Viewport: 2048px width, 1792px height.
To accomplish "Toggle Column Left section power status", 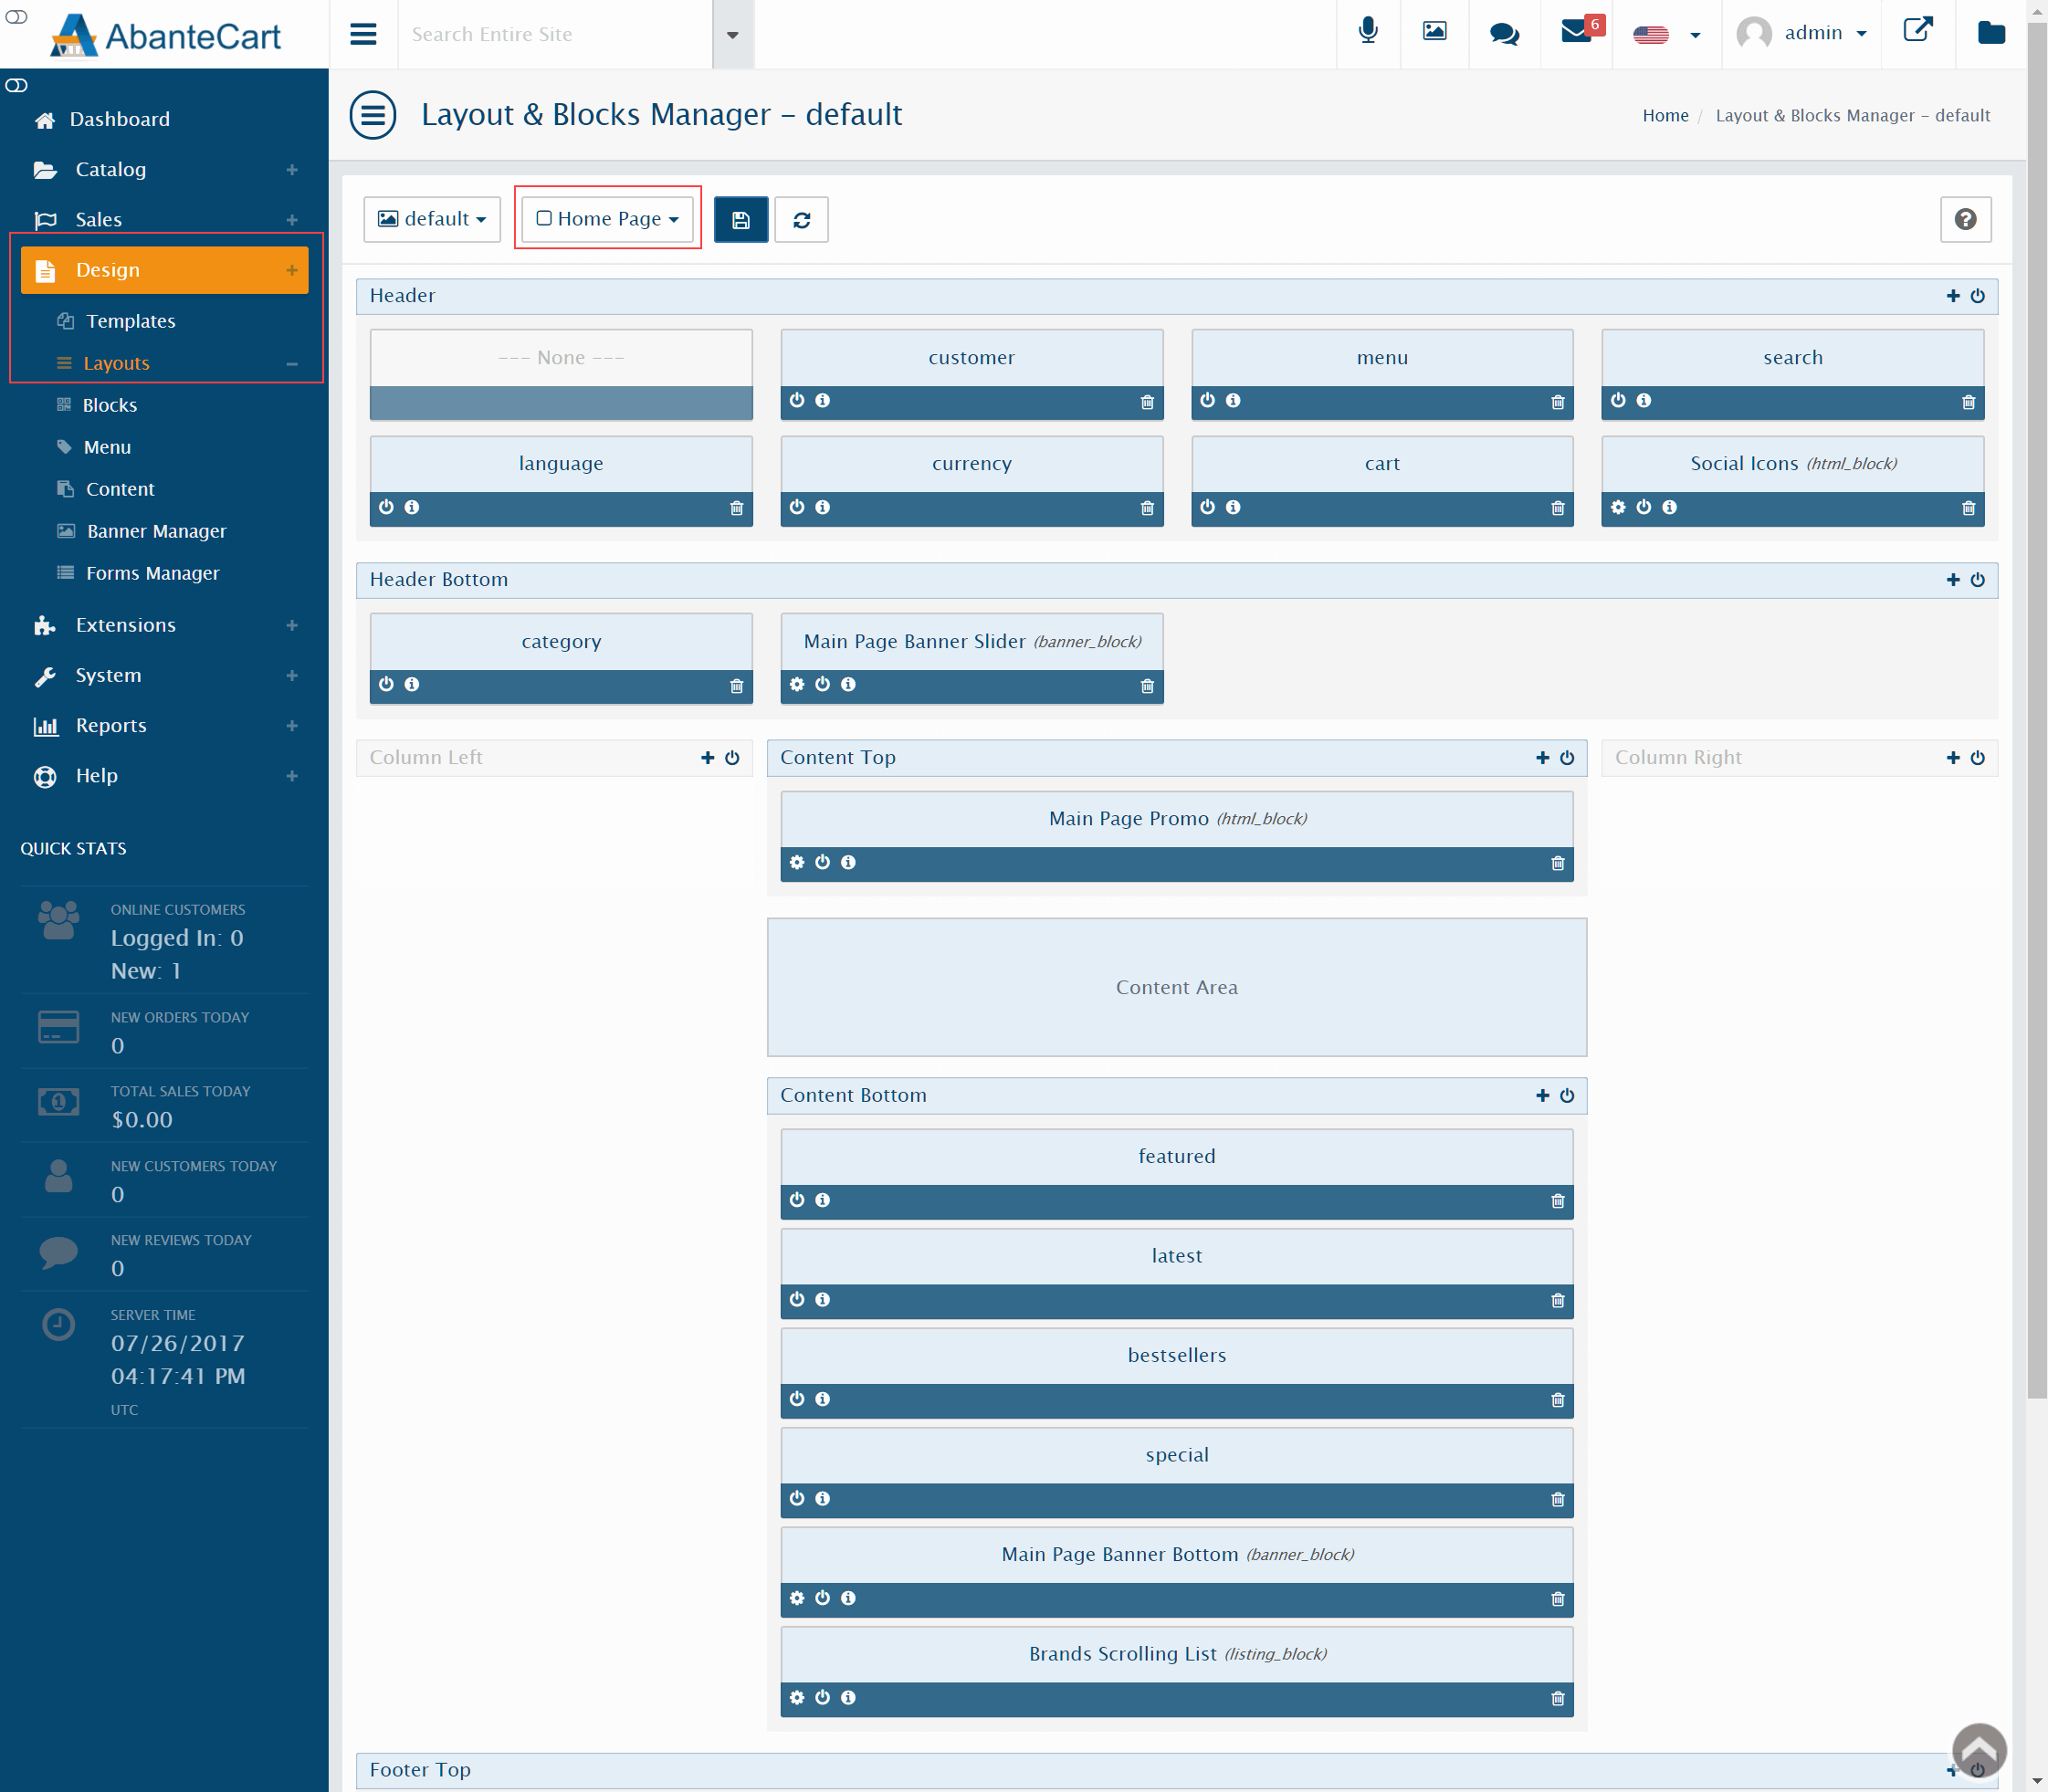I will point(732,758).
